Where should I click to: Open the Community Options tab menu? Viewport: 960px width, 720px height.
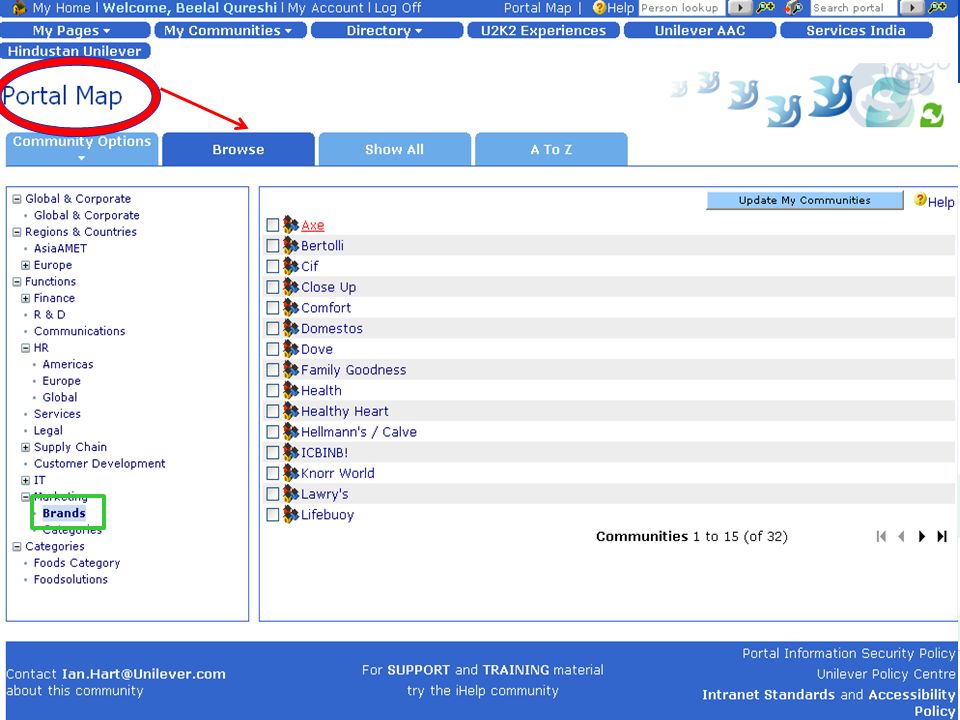click(x=82, y=149)
